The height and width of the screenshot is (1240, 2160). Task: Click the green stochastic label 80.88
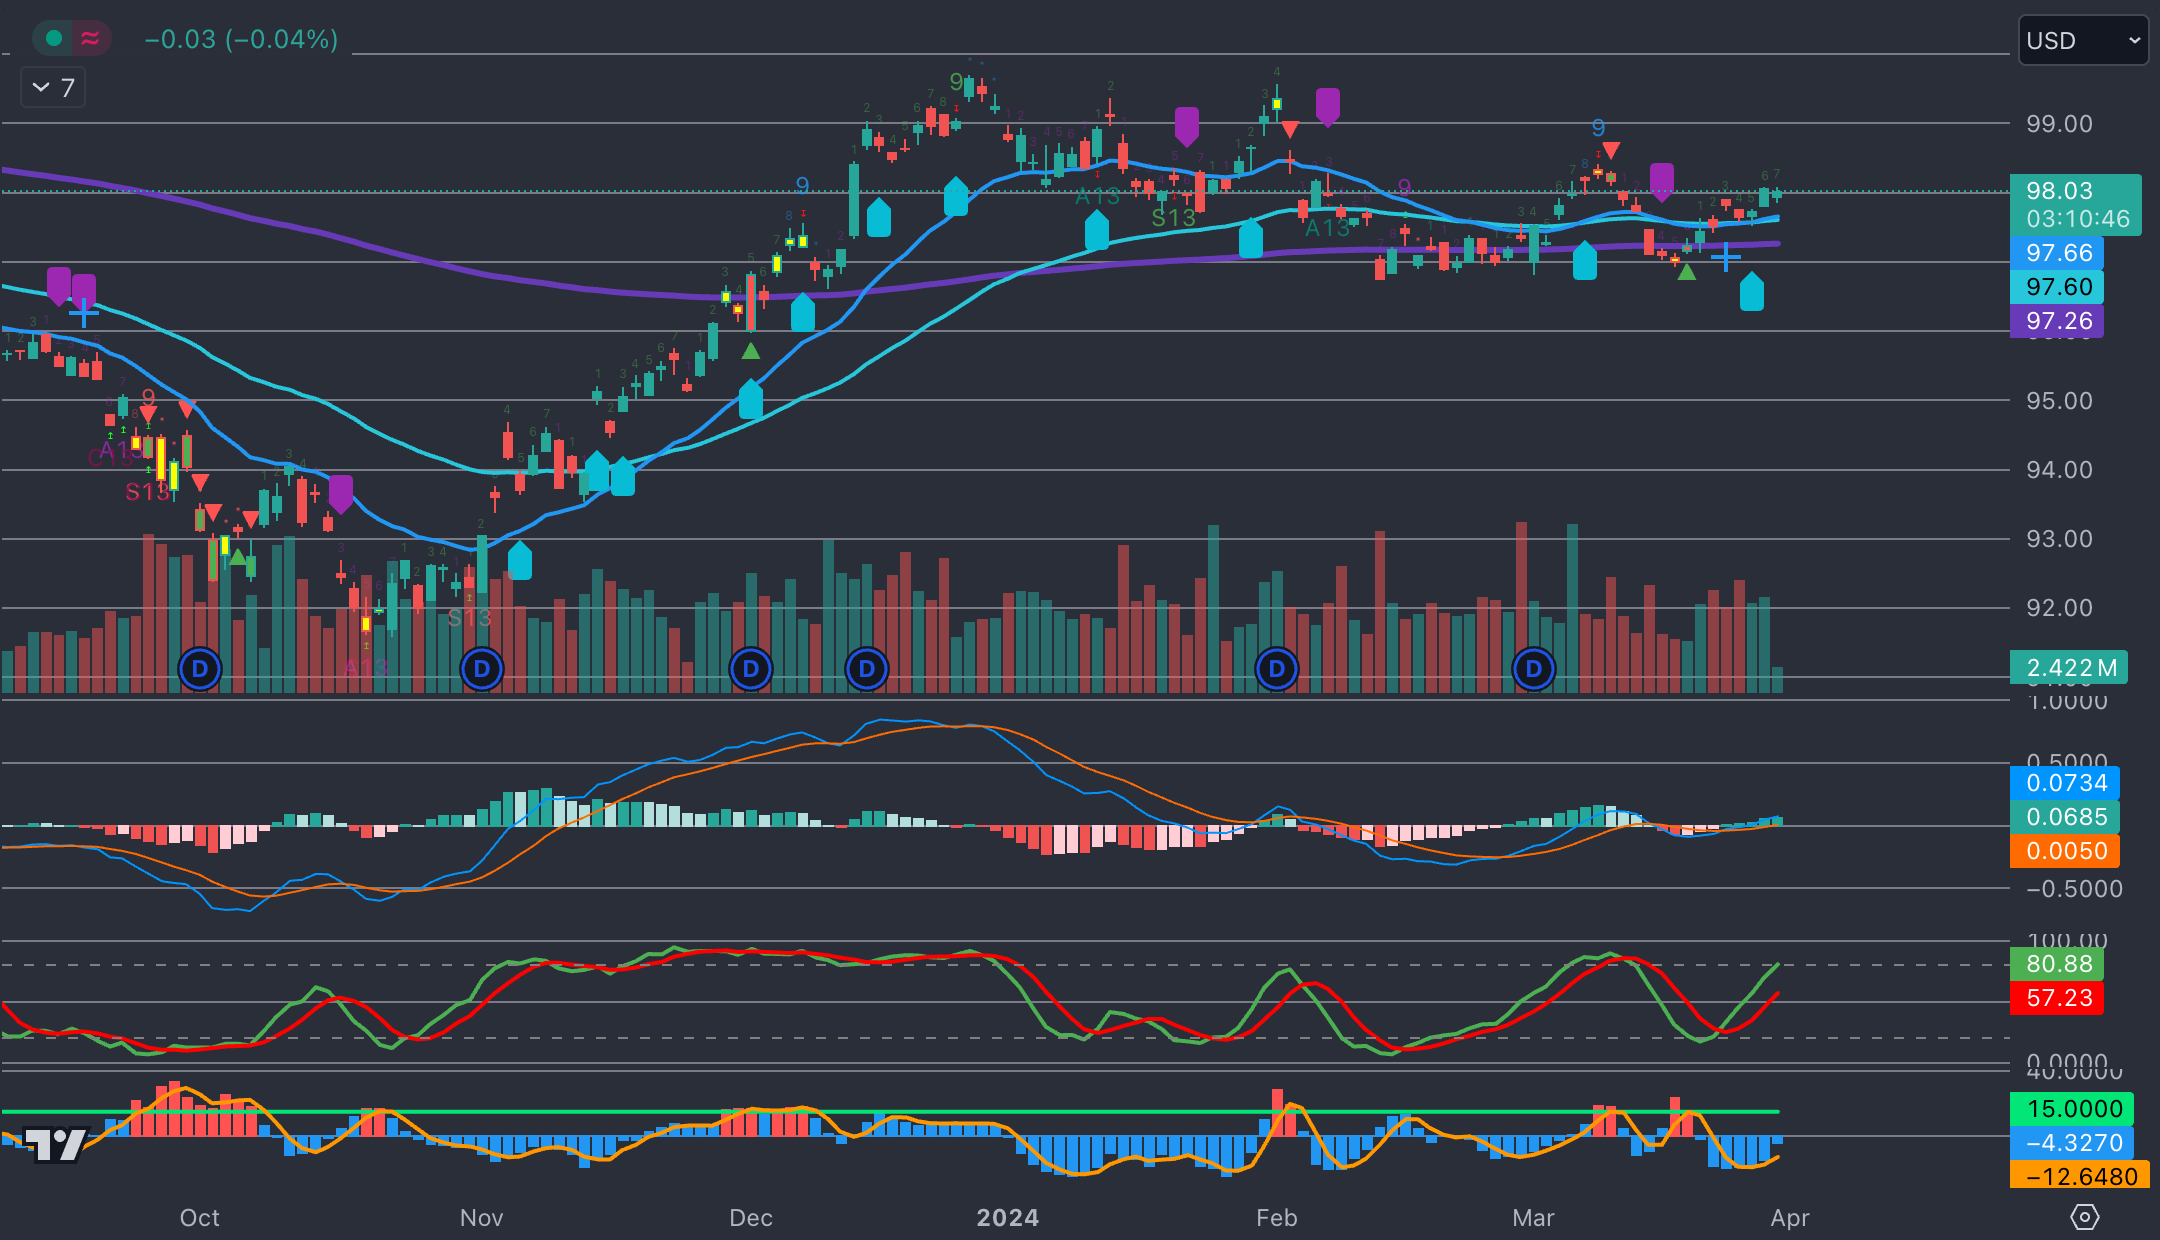pos(2057,964)
